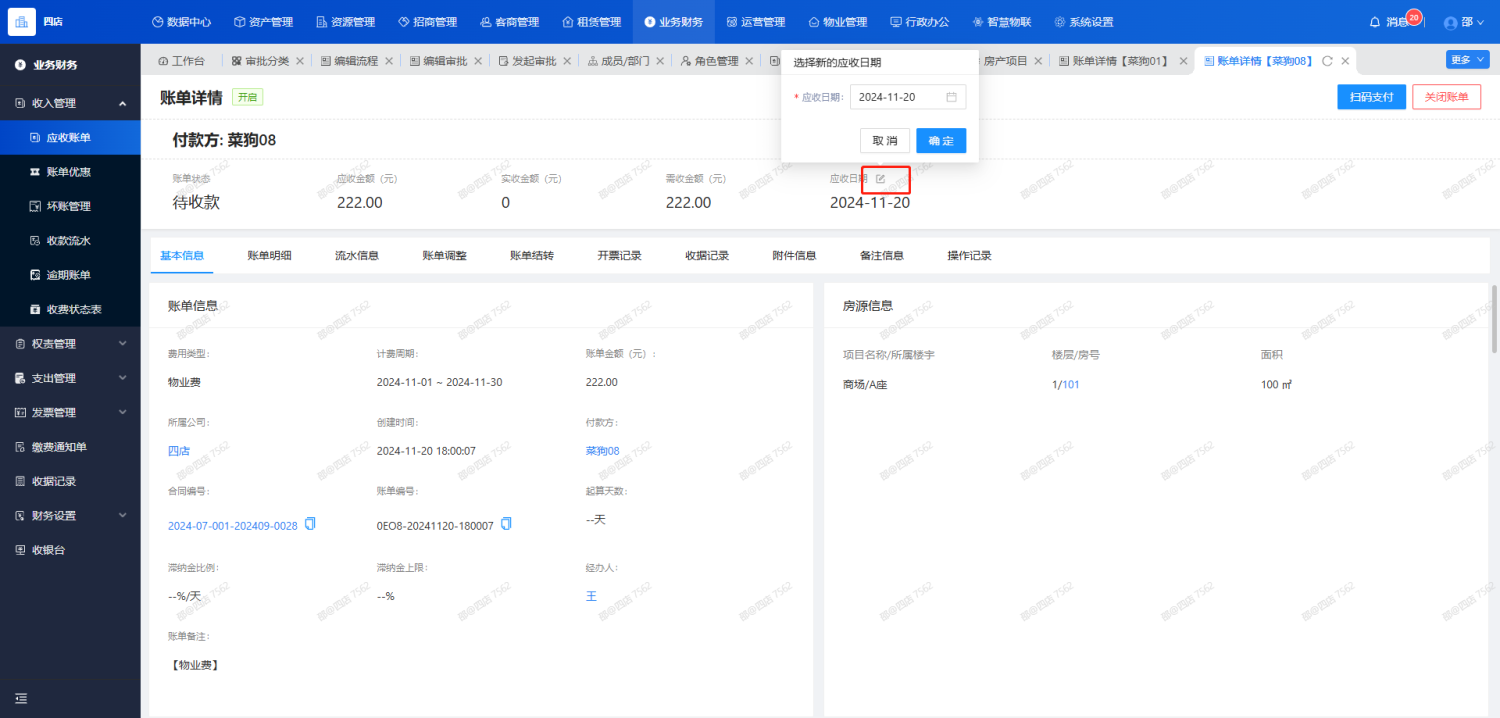
Task: Switch to the 流水信息 tab
Action: pos(357,255)
